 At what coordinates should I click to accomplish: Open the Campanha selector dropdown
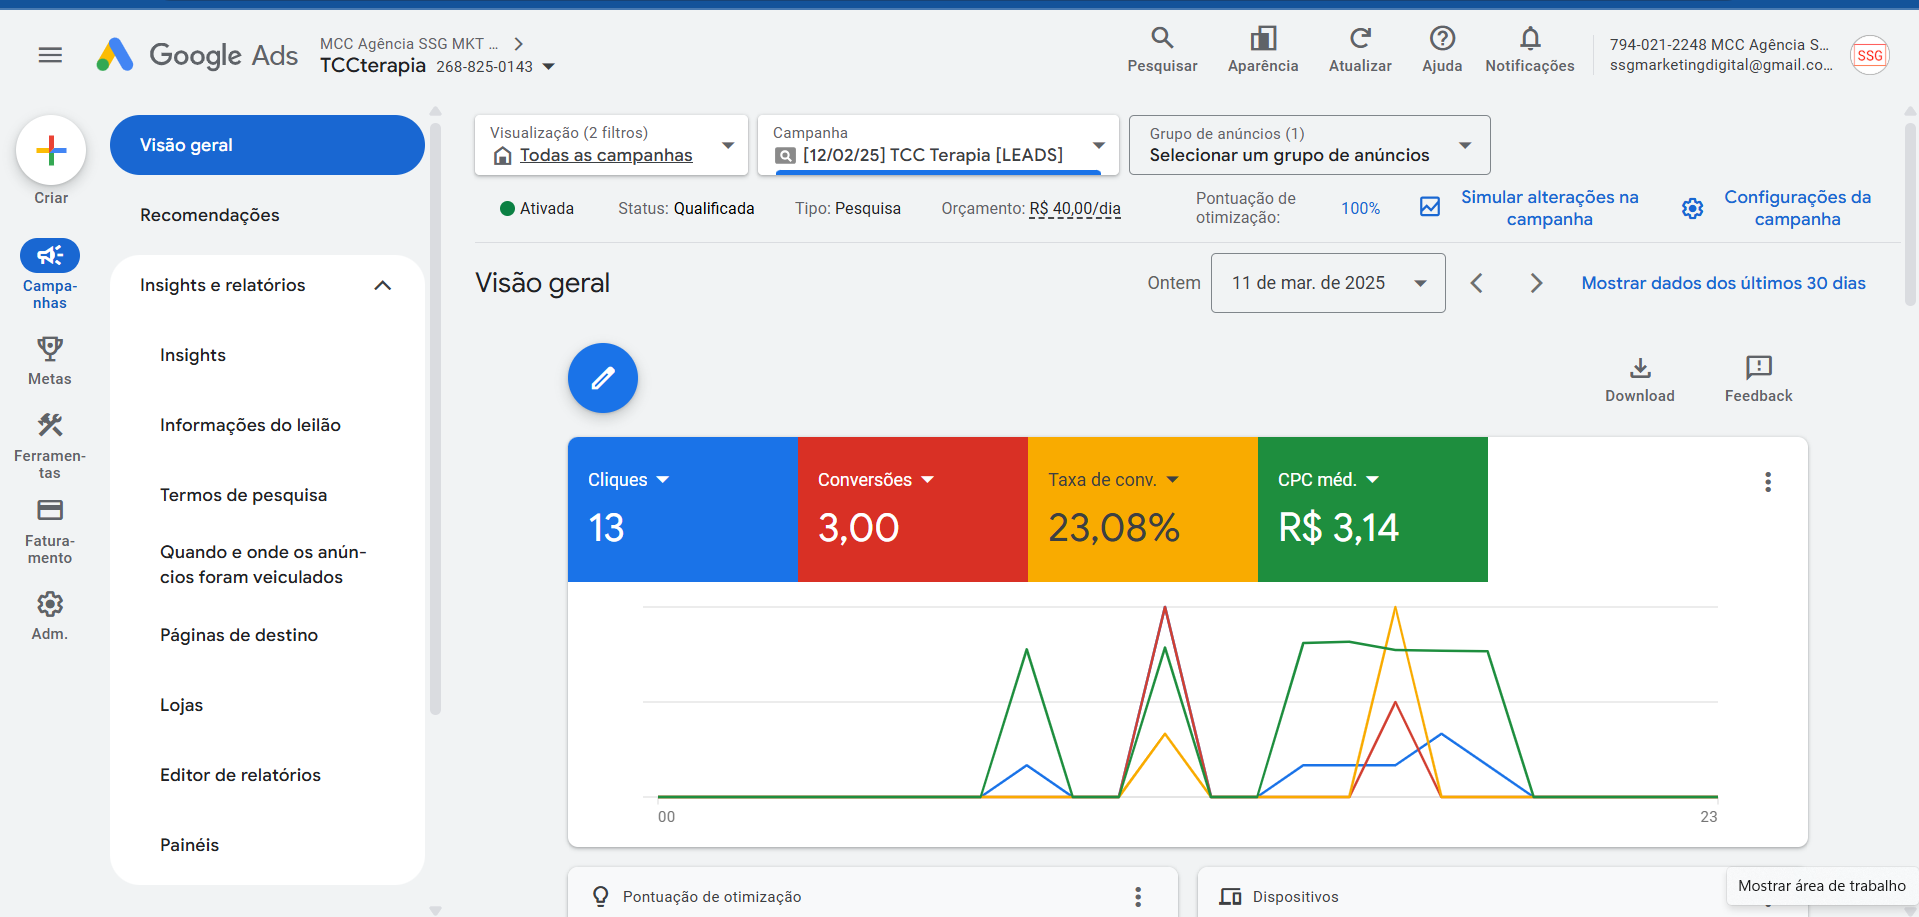click(938, 145)
